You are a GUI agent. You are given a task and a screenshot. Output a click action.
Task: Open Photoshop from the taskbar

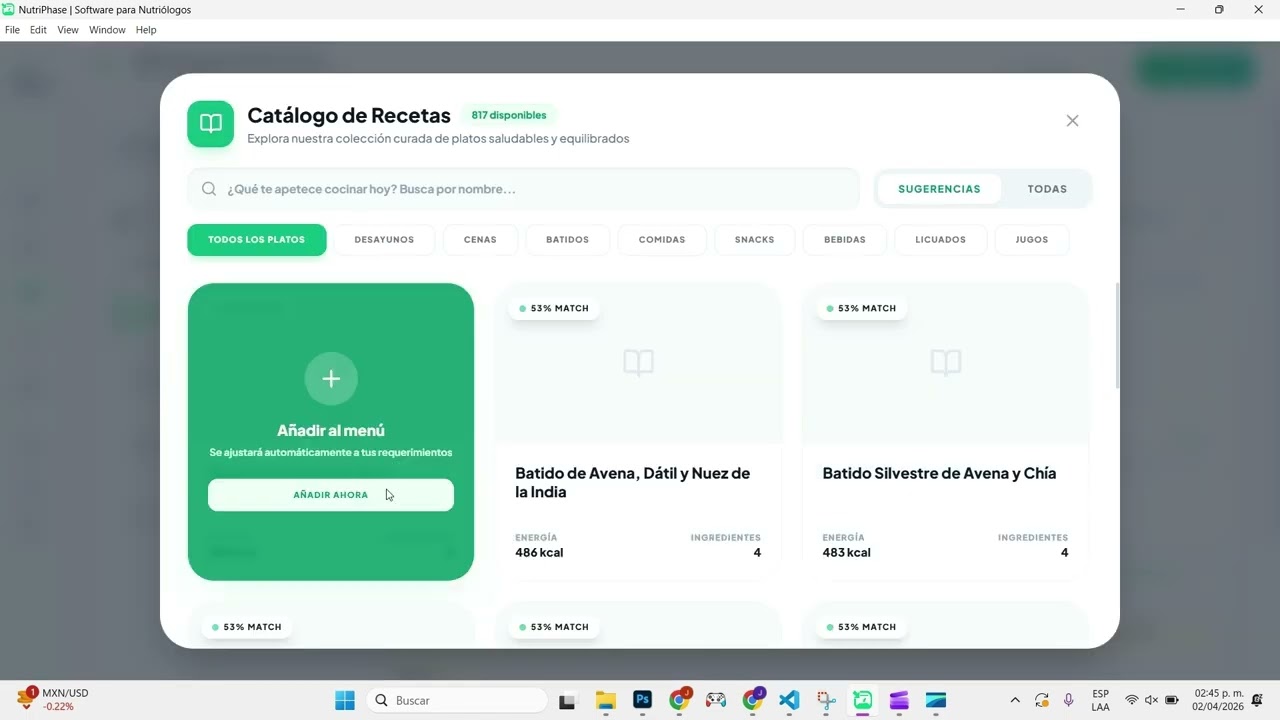point(643,700)
